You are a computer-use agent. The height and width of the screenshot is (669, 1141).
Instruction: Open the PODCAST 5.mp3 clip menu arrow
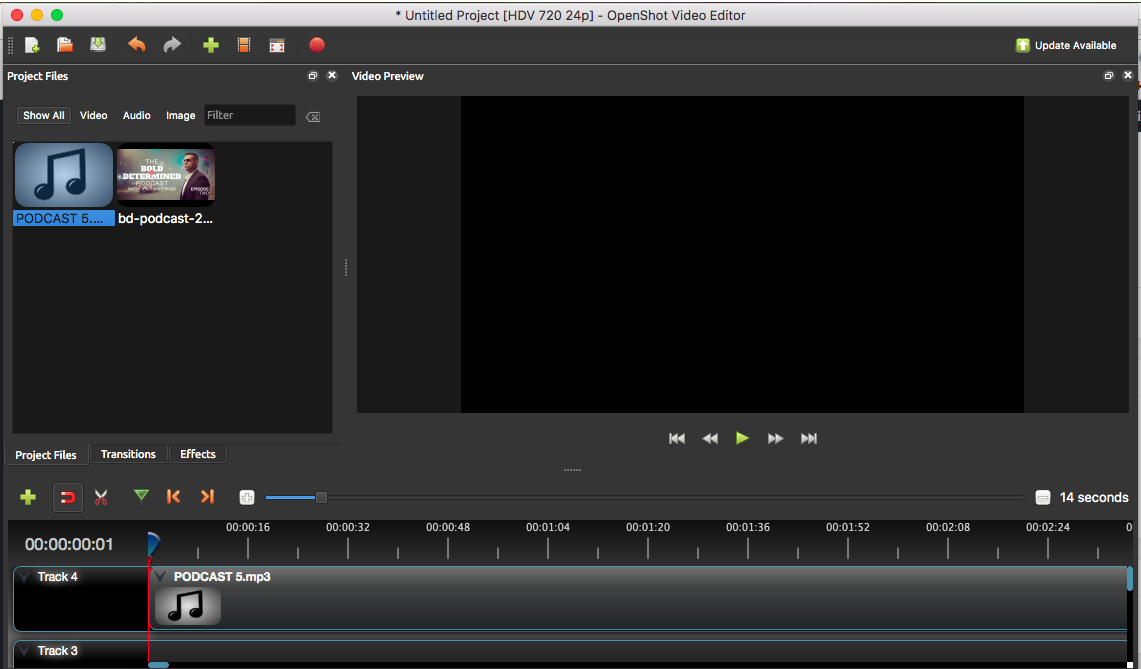(x=160, y=577)
